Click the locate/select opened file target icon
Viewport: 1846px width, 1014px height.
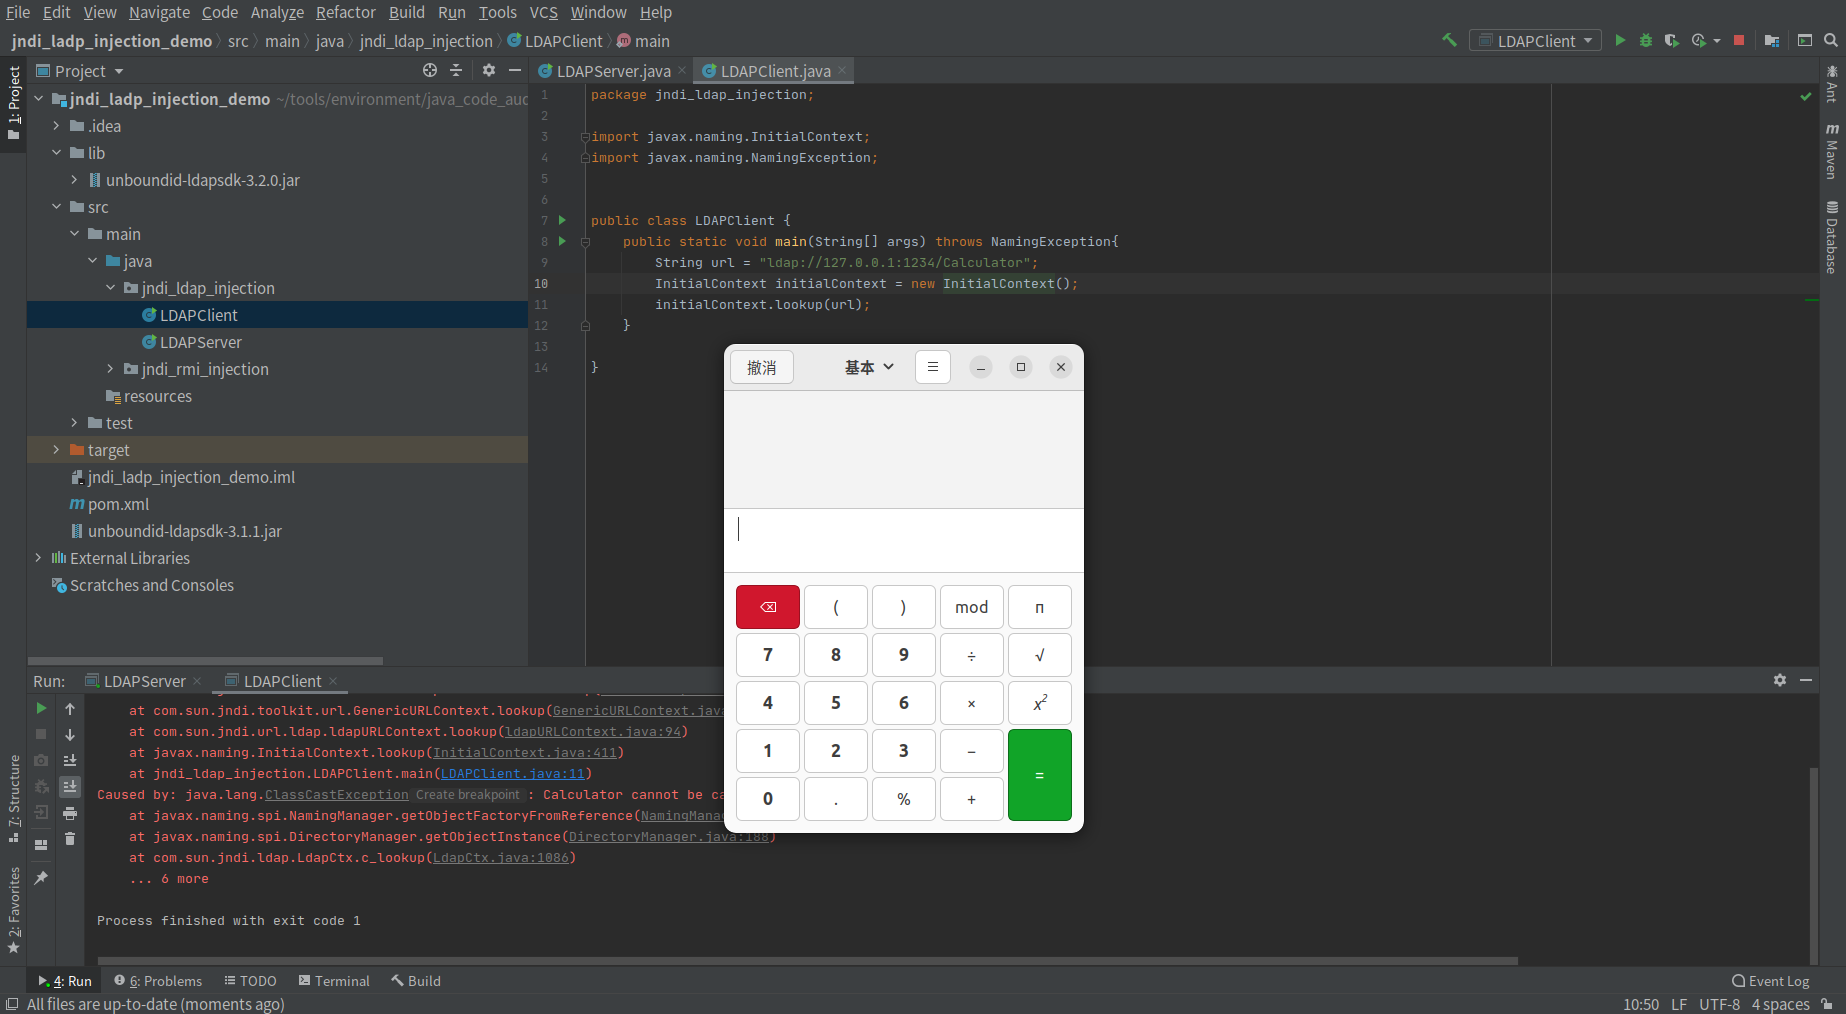click(430, 70)
